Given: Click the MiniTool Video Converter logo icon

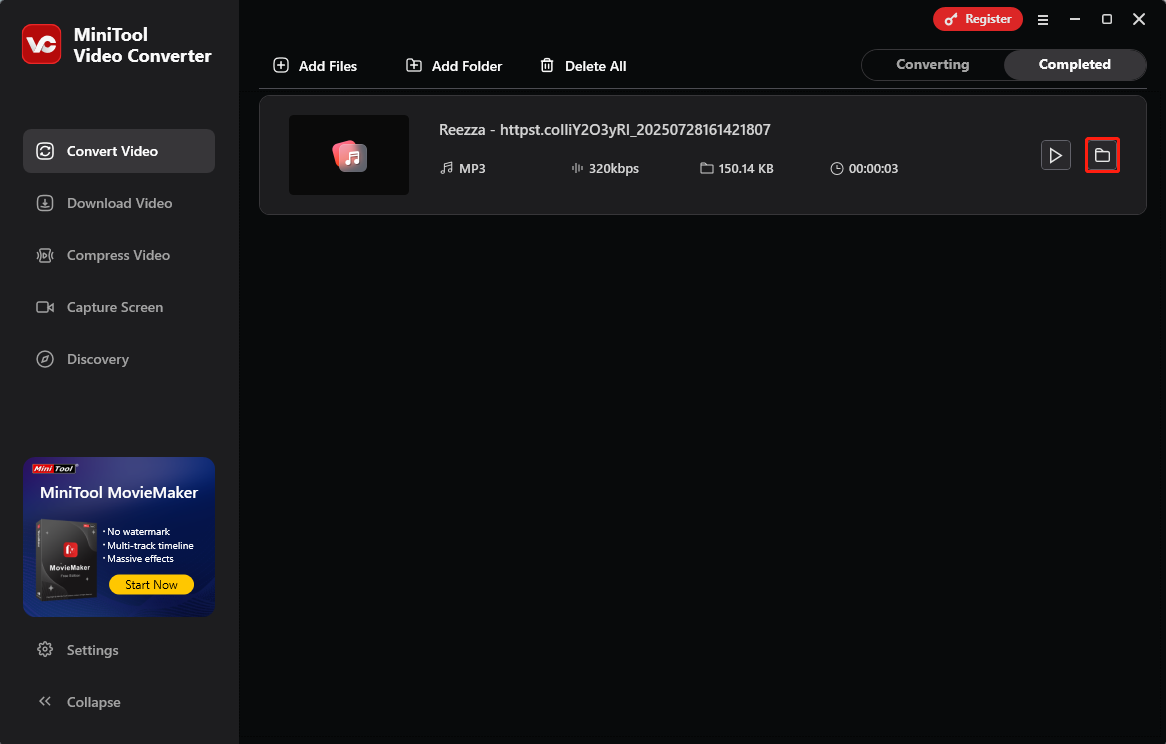Looking at the screenshot, I should click(41, 44).
